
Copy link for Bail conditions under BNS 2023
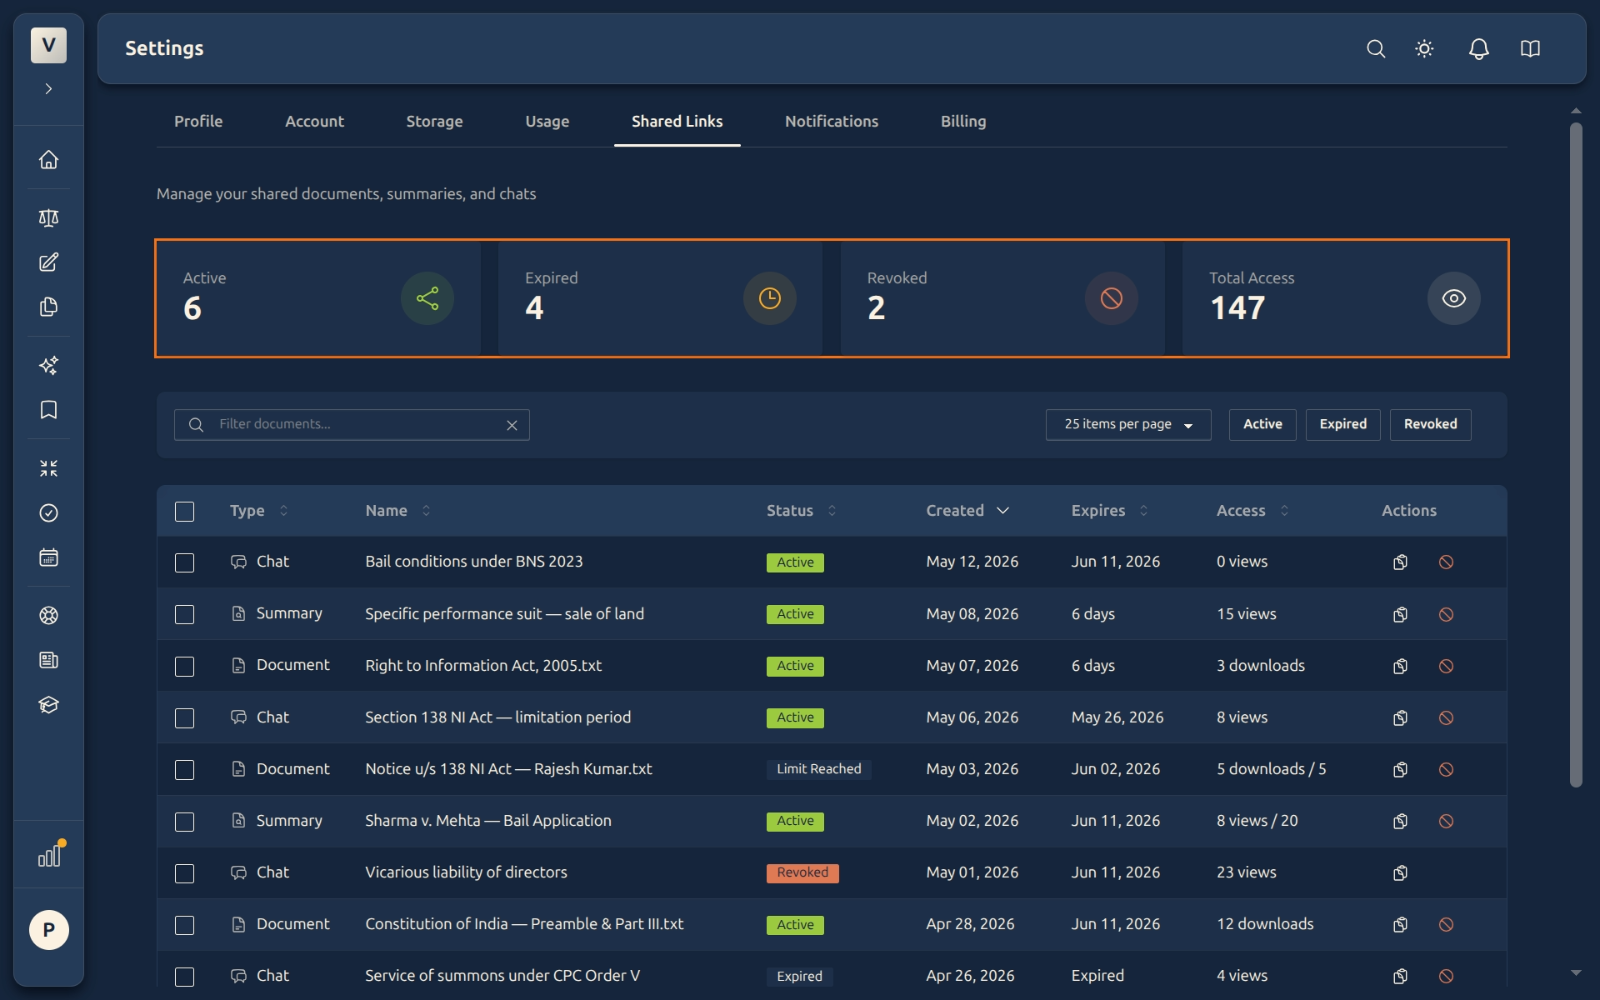pos(1400,562)
